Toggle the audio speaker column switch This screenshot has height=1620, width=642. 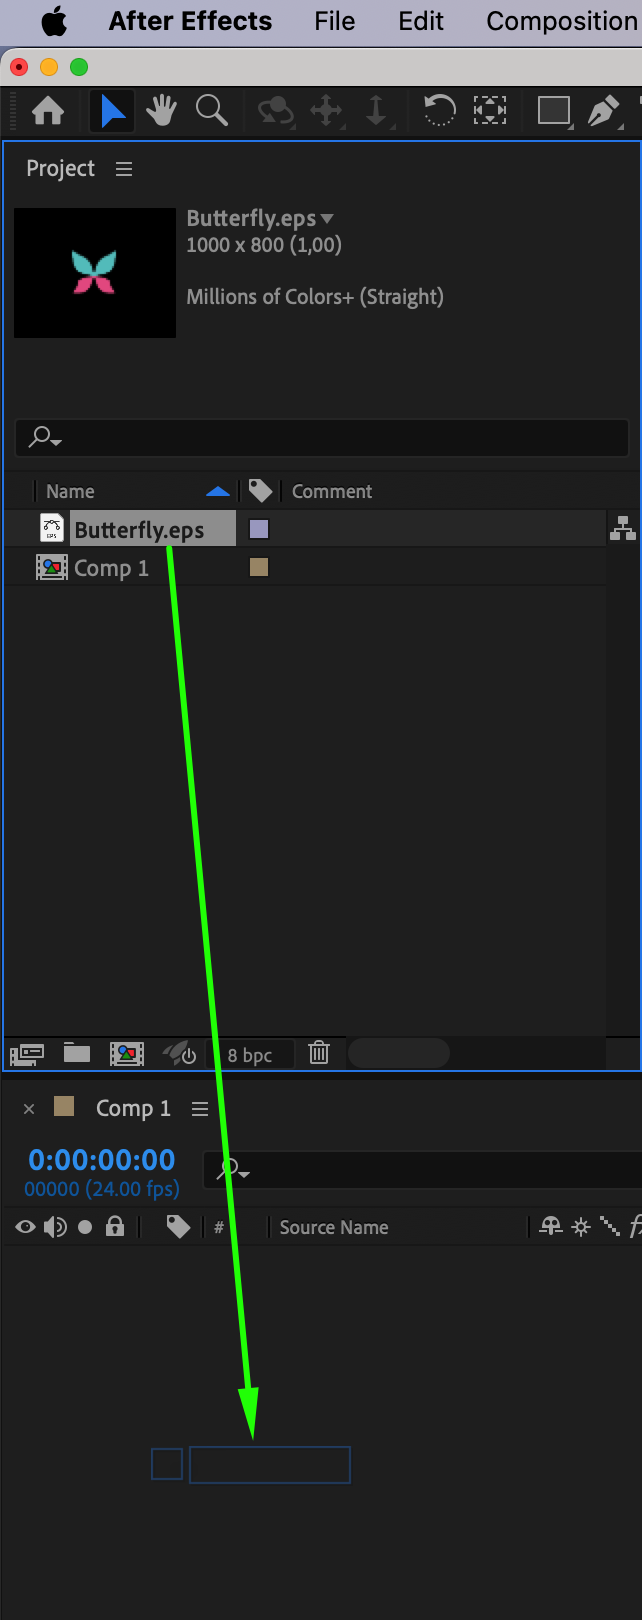click(x=55, y=1227)
